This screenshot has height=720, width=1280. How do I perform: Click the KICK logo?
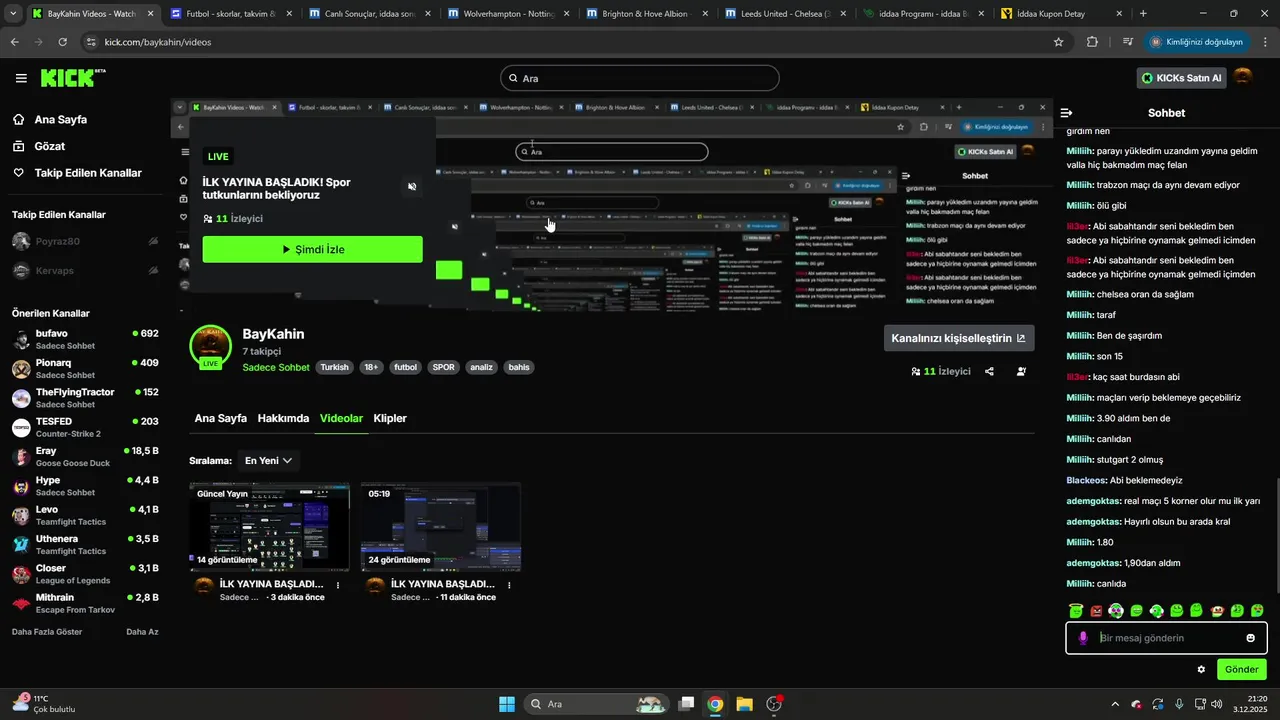[72, 78]
